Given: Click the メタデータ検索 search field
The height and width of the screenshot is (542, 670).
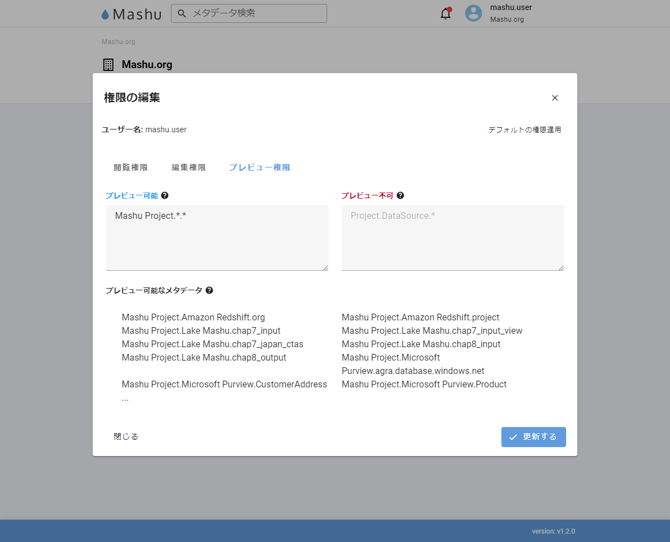Looking at the screenshot, I should (256, 14).
